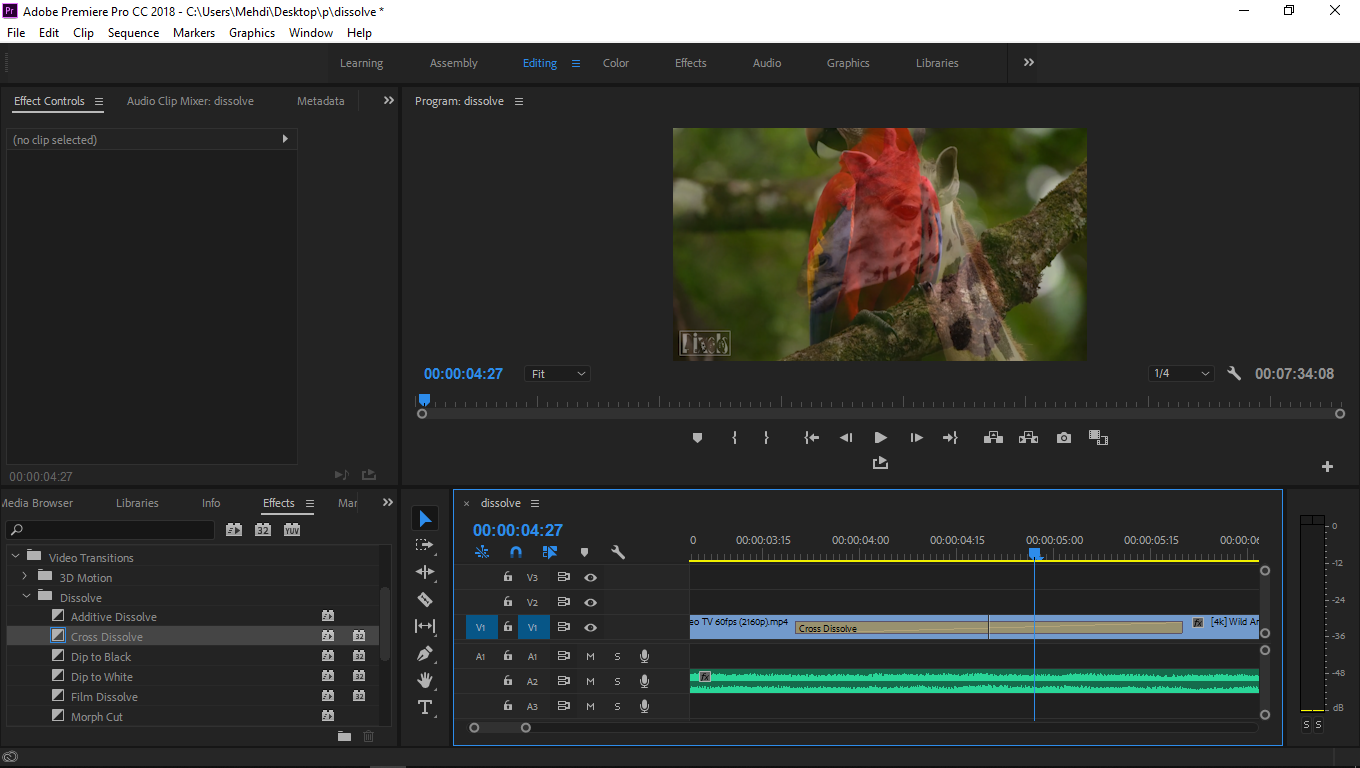Screen dimensions: 1360x768
Task: Click the Mark In bracket button
Action: [734, 438]
